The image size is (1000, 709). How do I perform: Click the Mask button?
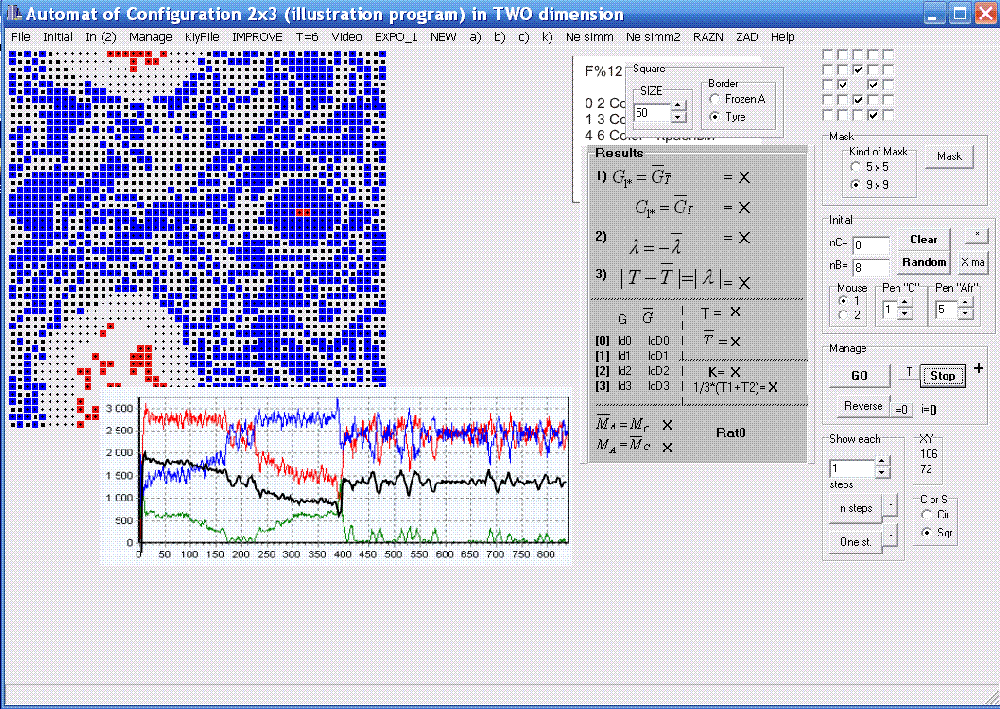tap(949, 157)
